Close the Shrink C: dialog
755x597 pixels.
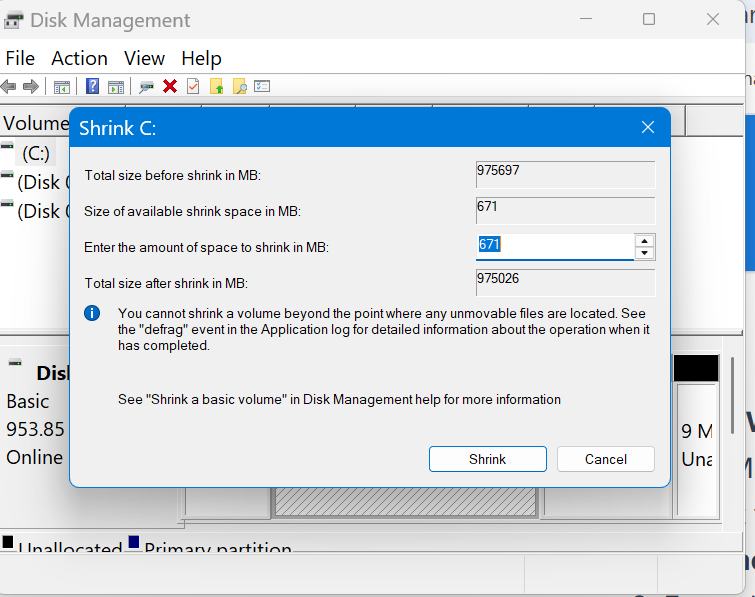click(648, 127)
